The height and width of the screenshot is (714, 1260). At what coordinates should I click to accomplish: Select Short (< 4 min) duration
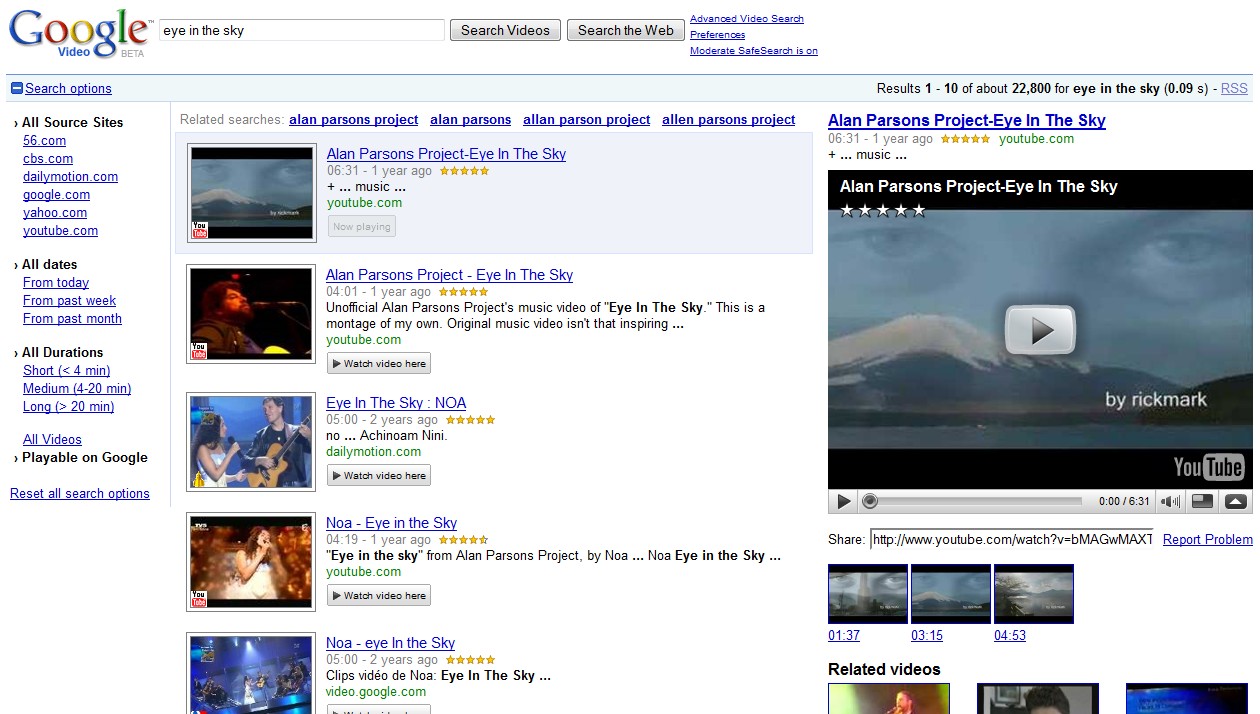pyautogui.click(x=67, y=371)
